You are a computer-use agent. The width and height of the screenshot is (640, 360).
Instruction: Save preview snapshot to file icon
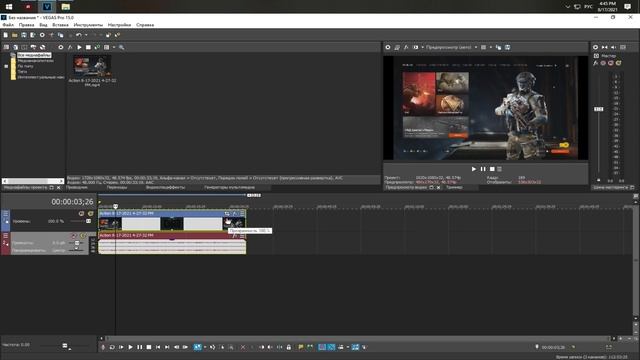(x=507, y=47)
